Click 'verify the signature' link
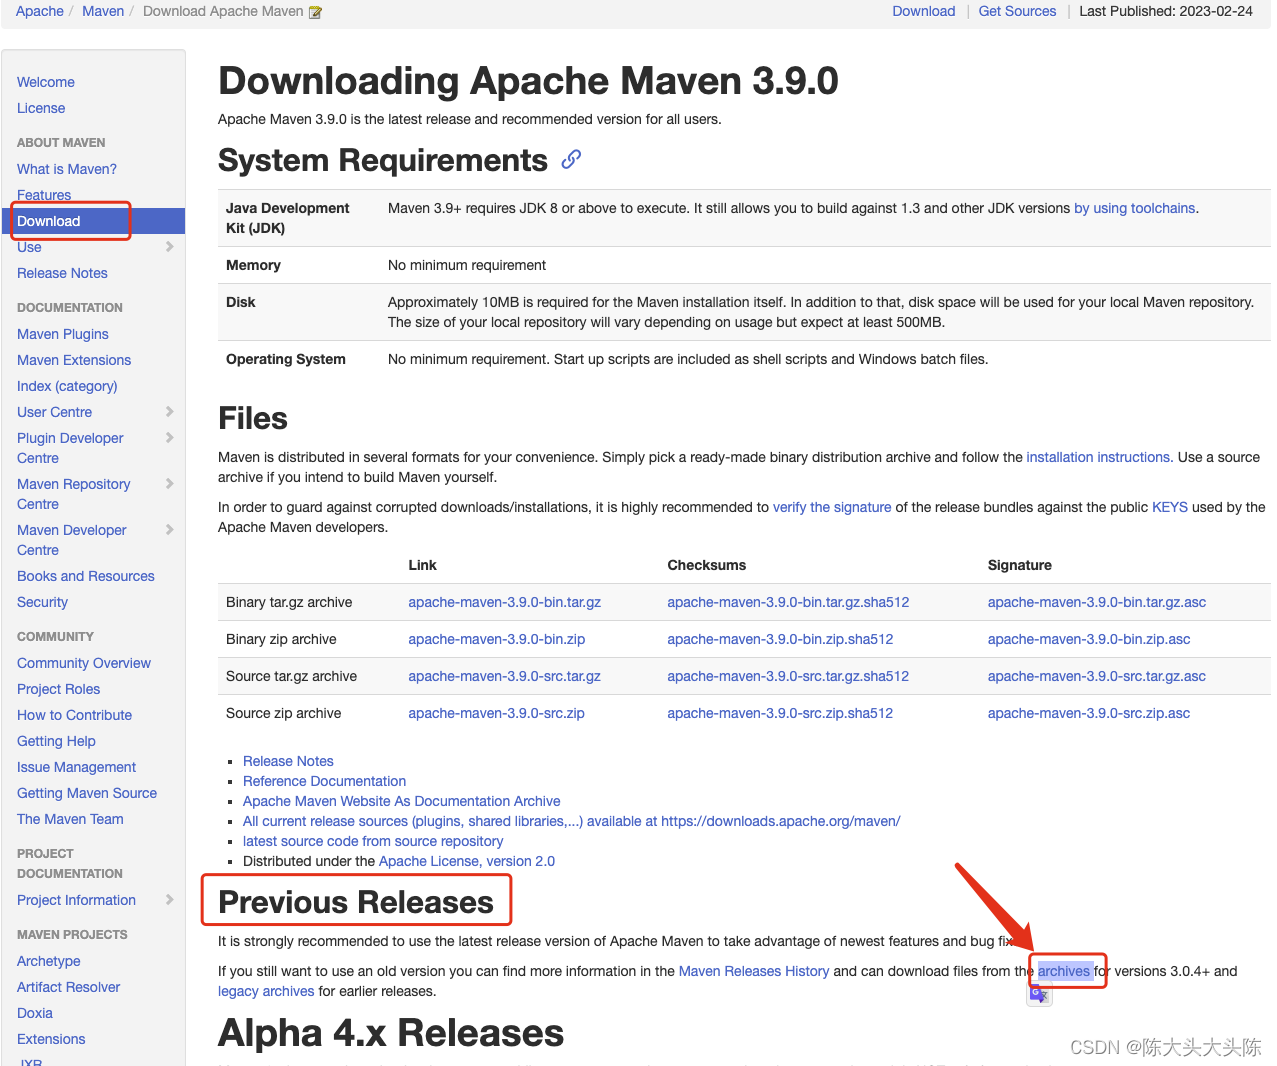 coord(832,507)
